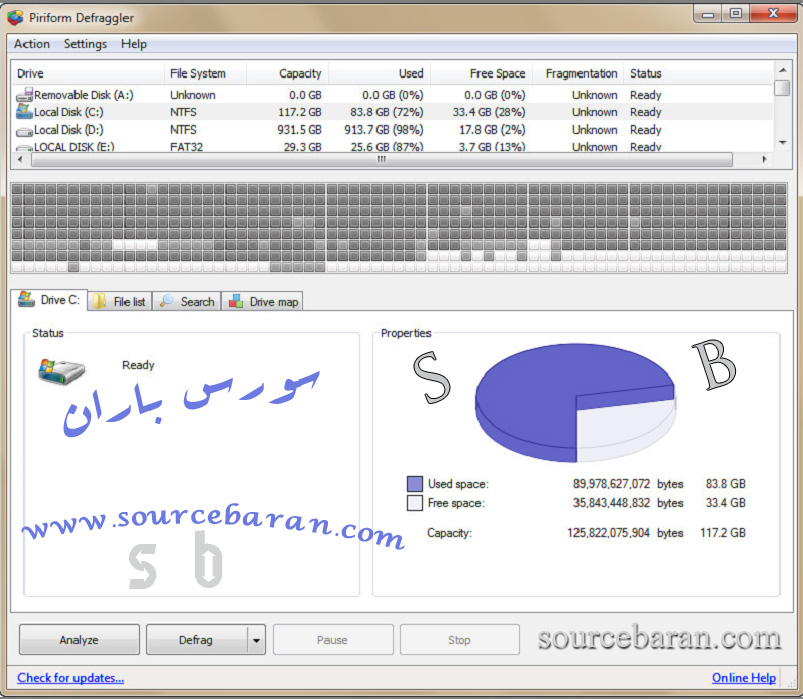The height and width of the screenshot is (699, 803).
Task: Click the File list folder icon
Action: (x=99, y=301)
